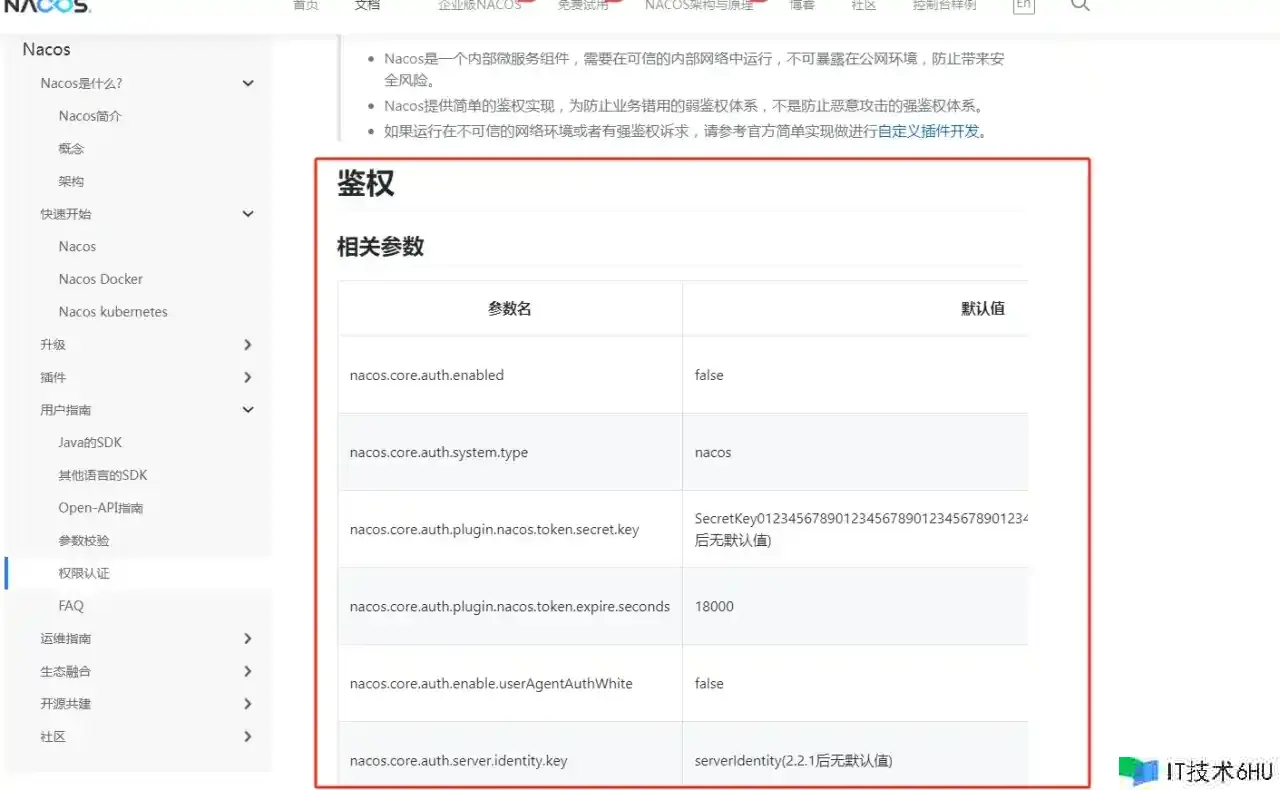Select the nacos.core.auth.enabled parameter cell
The width and height of the screenshot is (1280, 790).
[510, 375]
